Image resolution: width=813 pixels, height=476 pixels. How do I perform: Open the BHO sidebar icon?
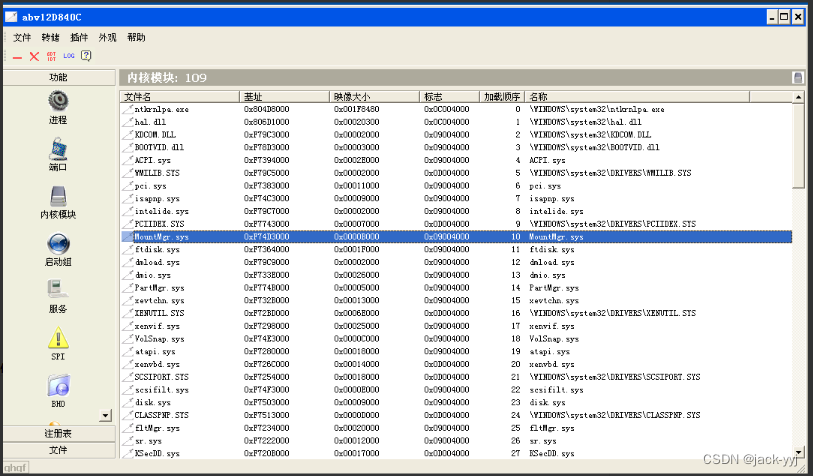pos(58,391)
